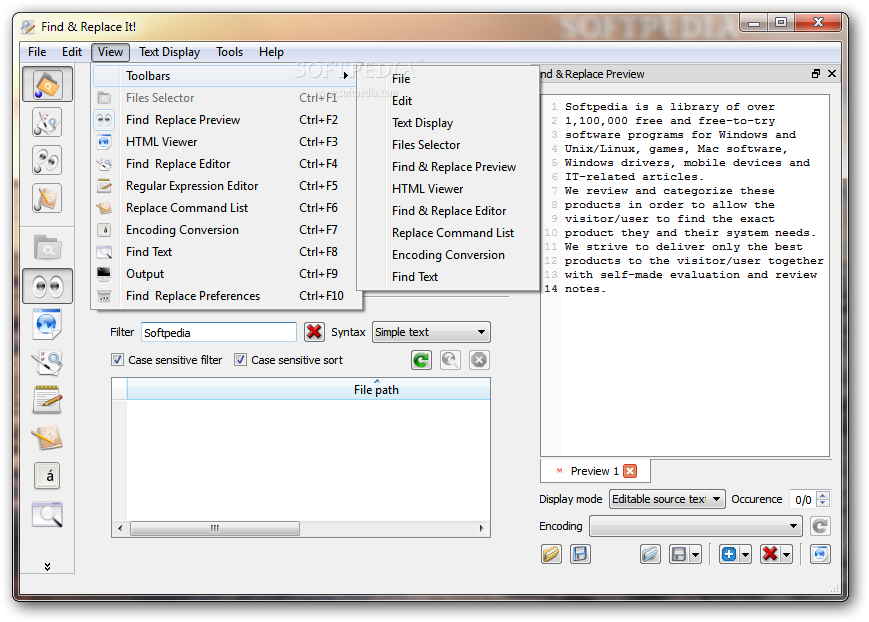Open Find Replace Editor tools icon in sidebar
The width and height of the screenshot is (869, 622).
pos(47,362)
